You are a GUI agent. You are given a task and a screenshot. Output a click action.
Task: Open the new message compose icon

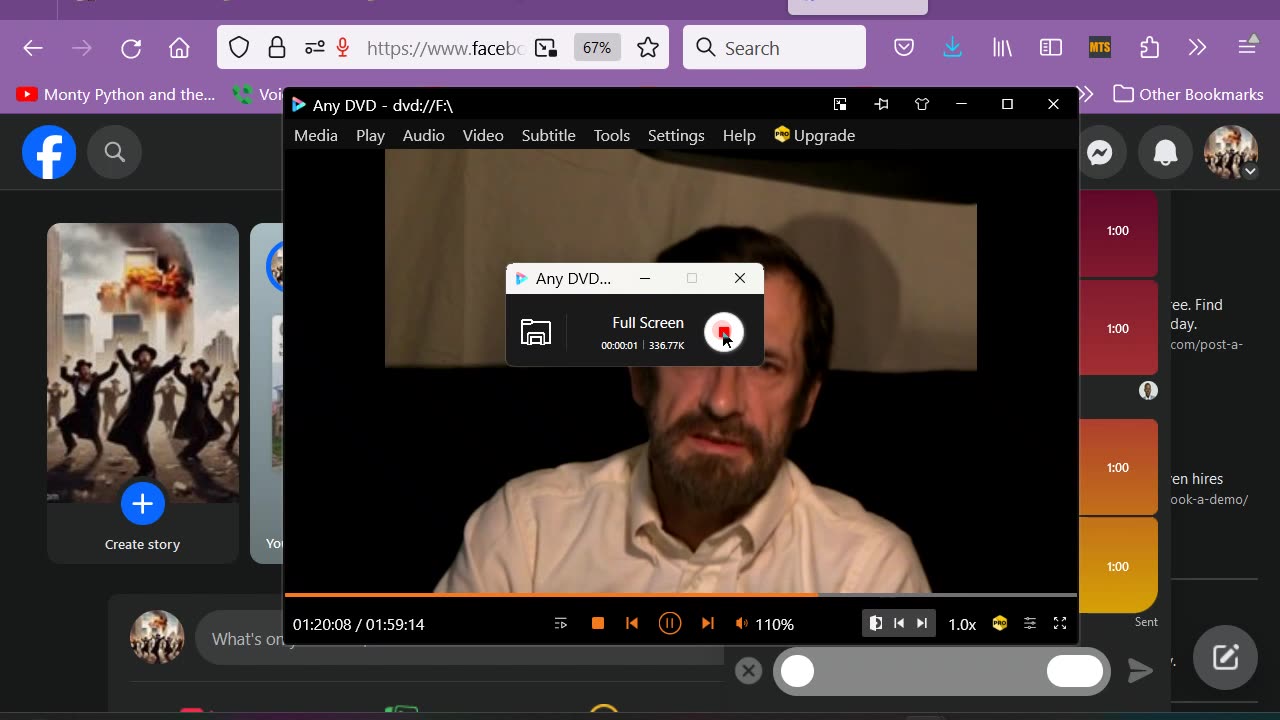(1226, 657)
